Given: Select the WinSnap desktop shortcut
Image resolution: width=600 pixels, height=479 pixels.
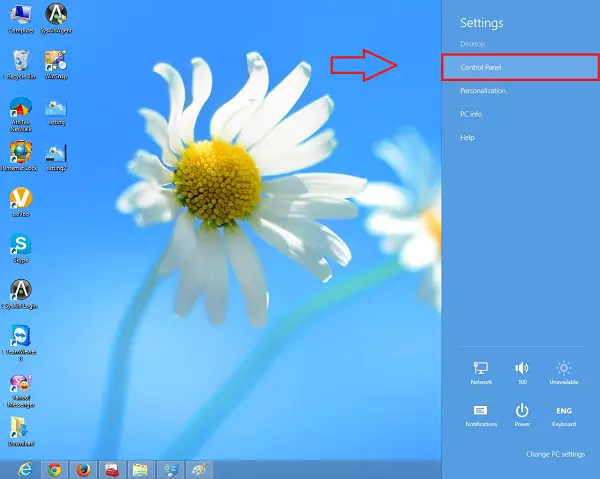Looking at the screenshot, I should click(56, 64).
